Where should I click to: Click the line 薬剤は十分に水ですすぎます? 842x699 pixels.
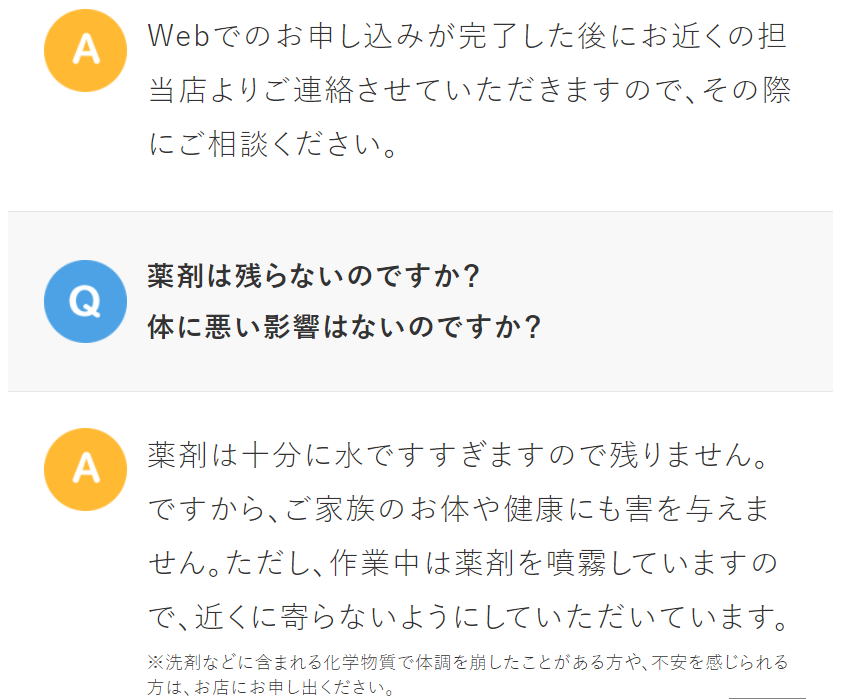[x=457, y=455]
